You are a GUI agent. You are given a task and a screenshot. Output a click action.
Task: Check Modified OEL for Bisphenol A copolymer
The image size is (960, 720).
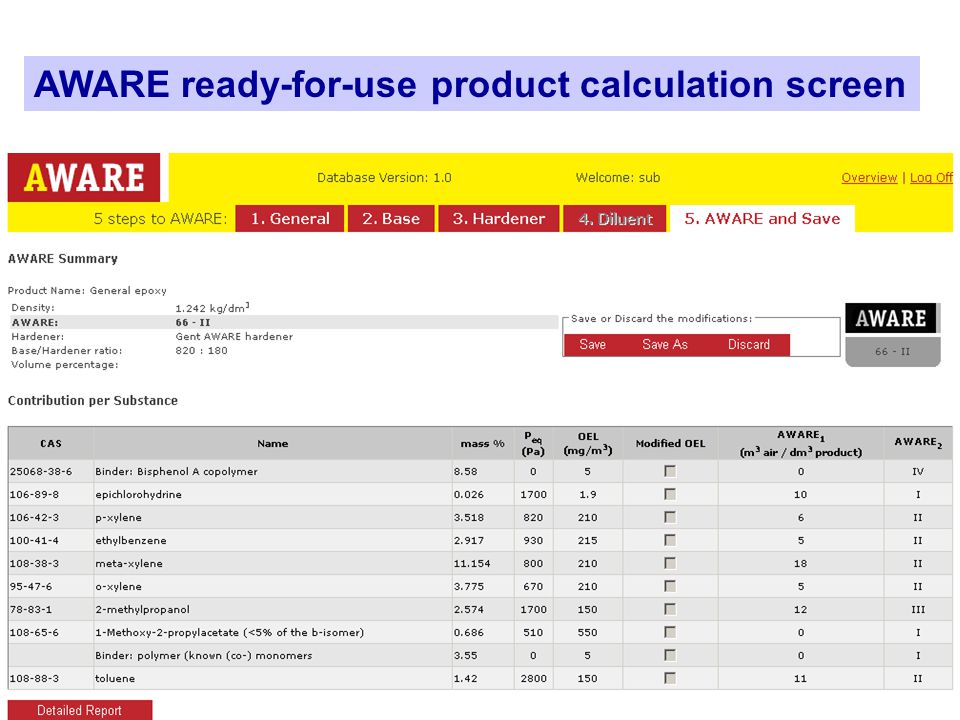click(x=670, y=471)
